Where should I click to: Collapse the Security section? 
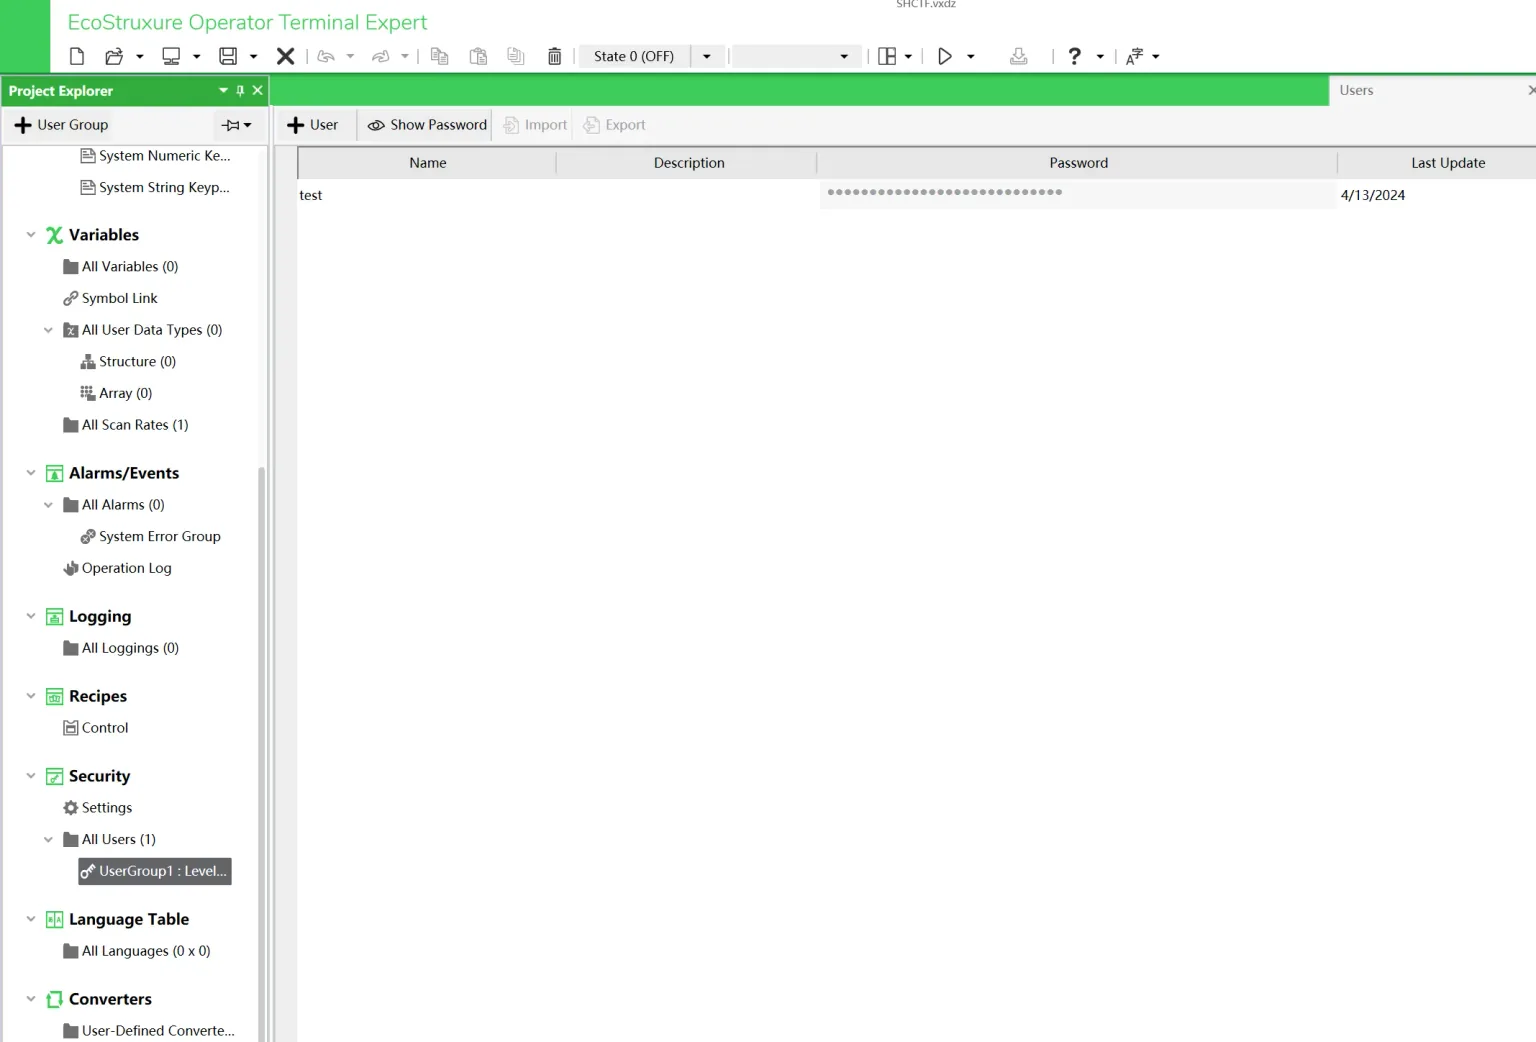tap(31, 776)
